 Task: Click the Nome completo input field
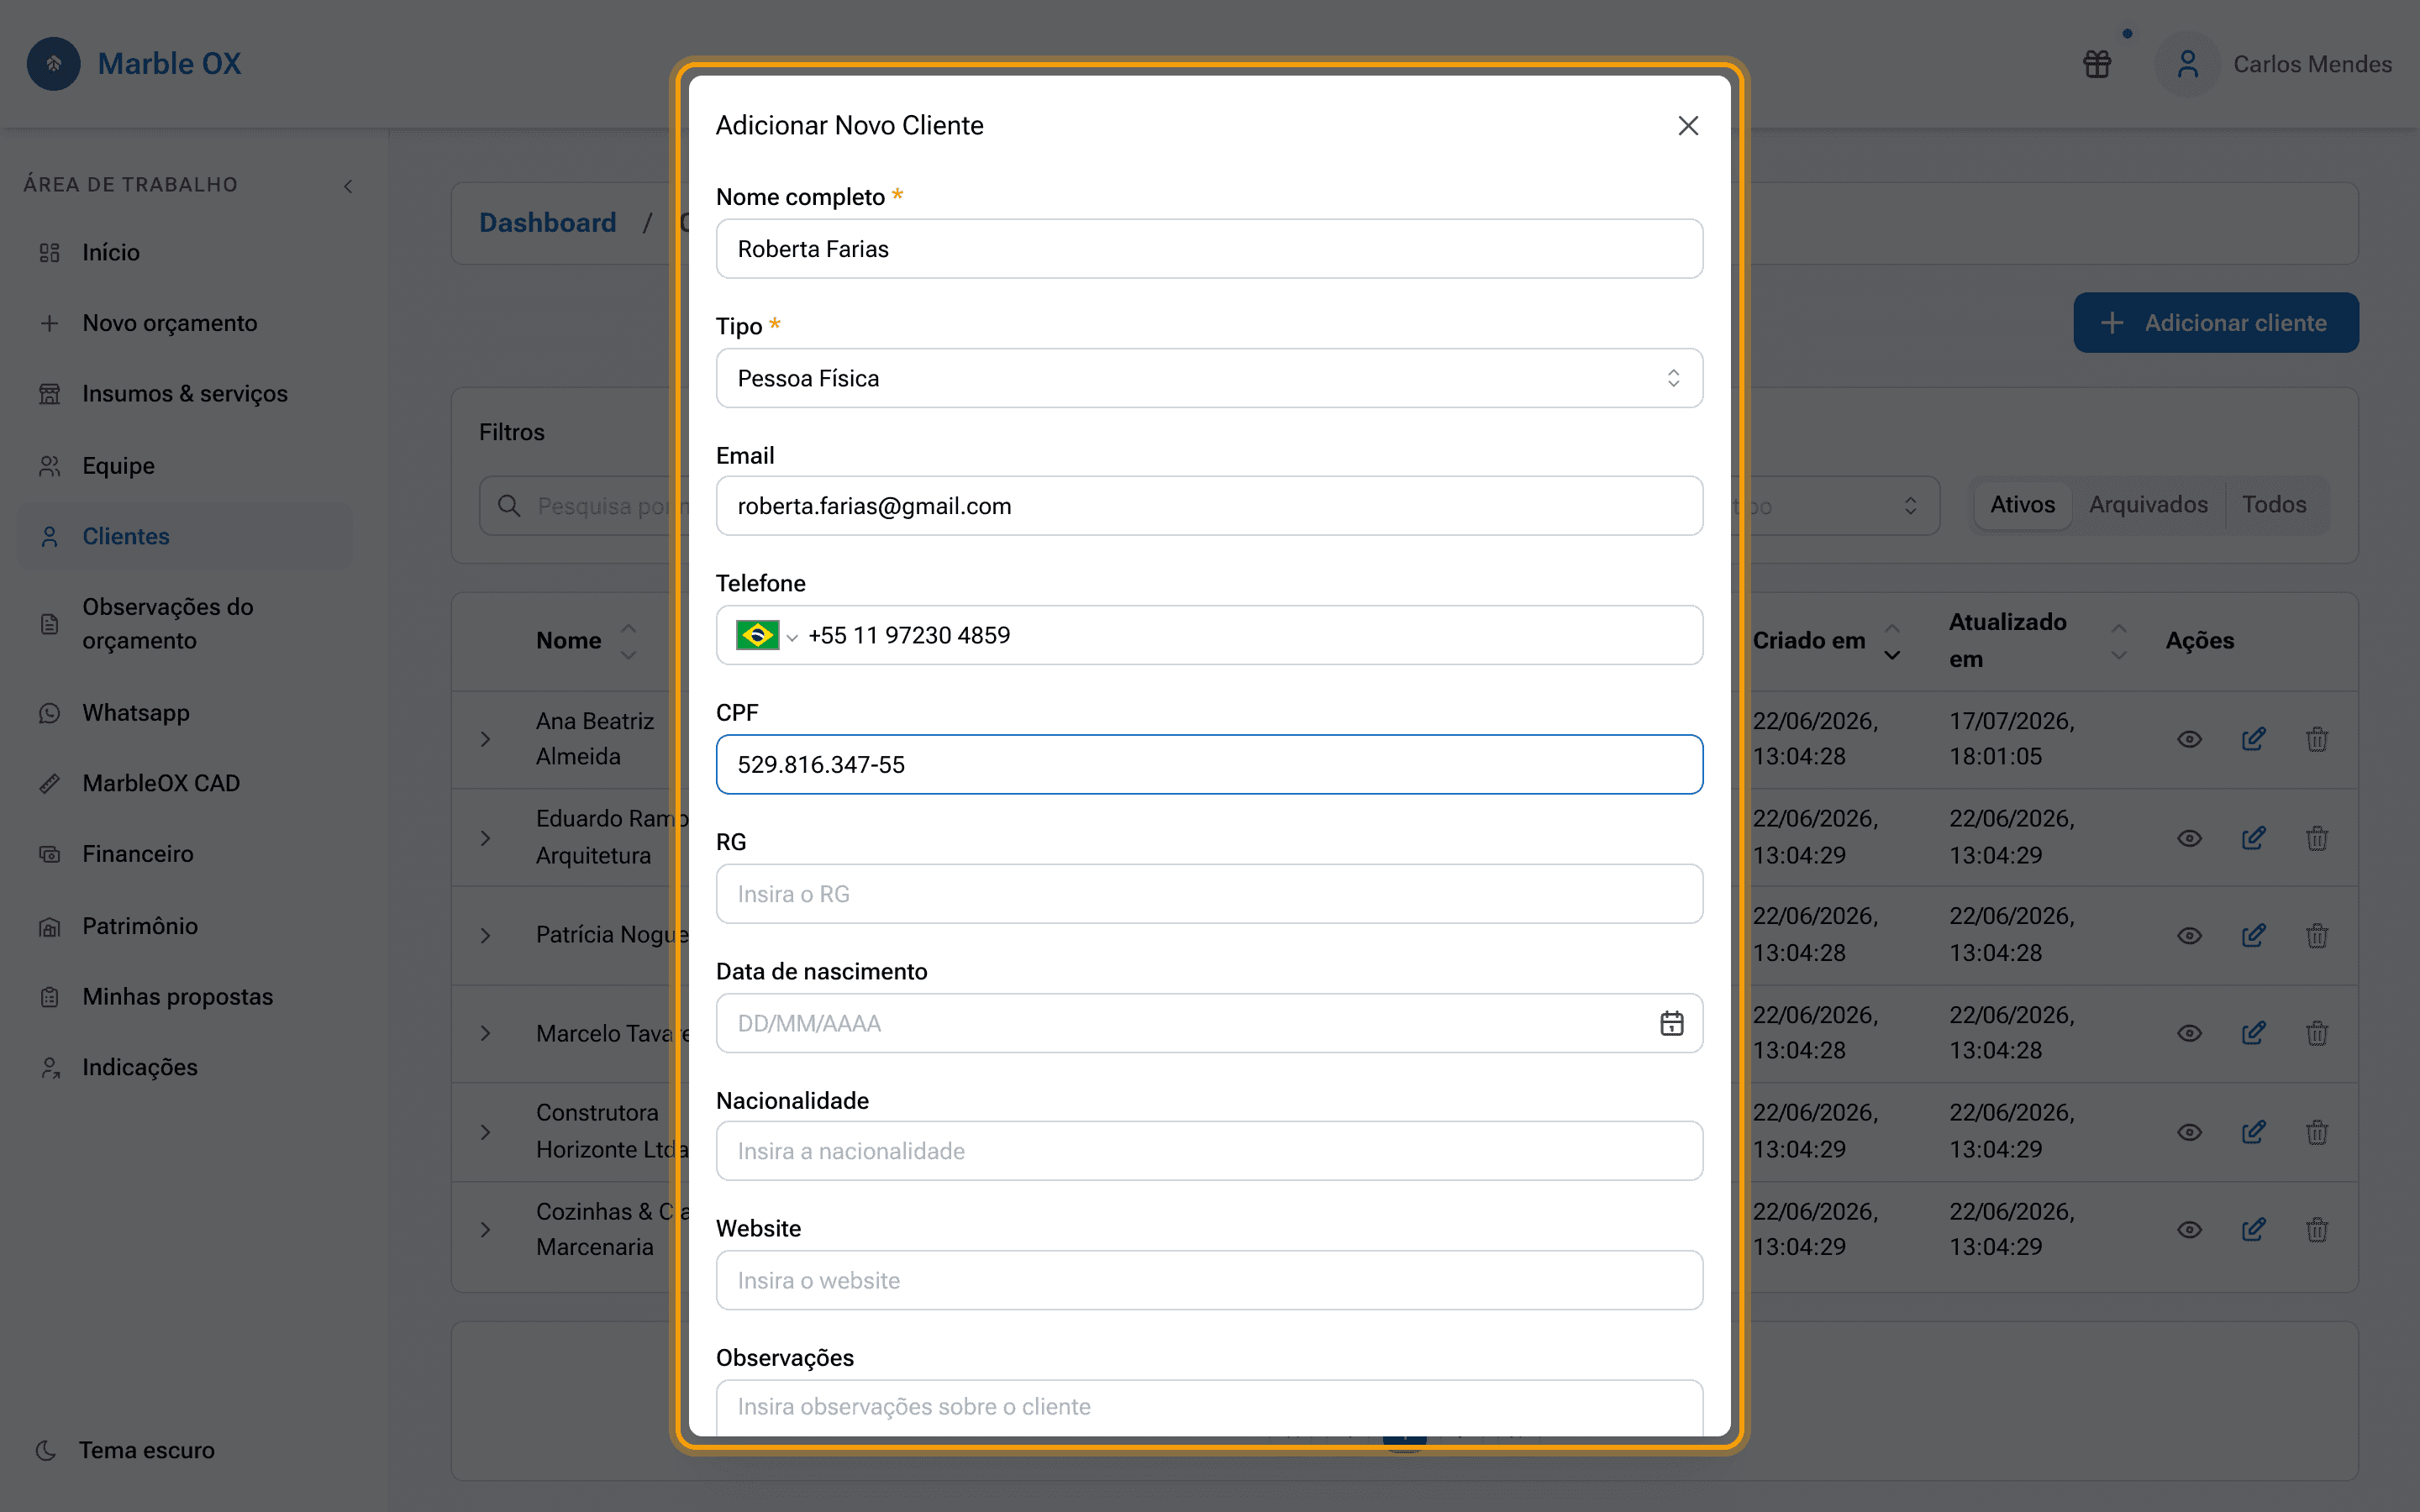[1209, 249]
